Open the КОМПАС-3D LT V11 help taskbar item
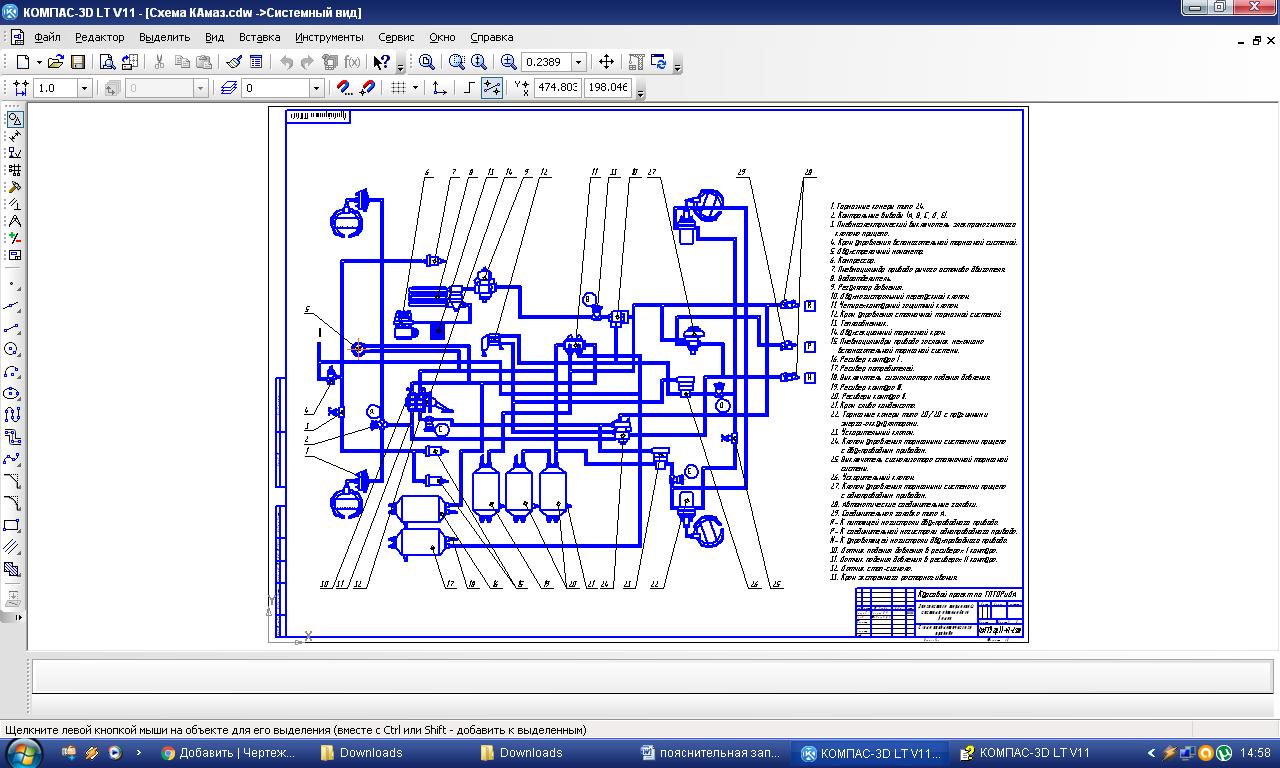The height and width of the screenshot is (768, 1280). (1029, 753)
